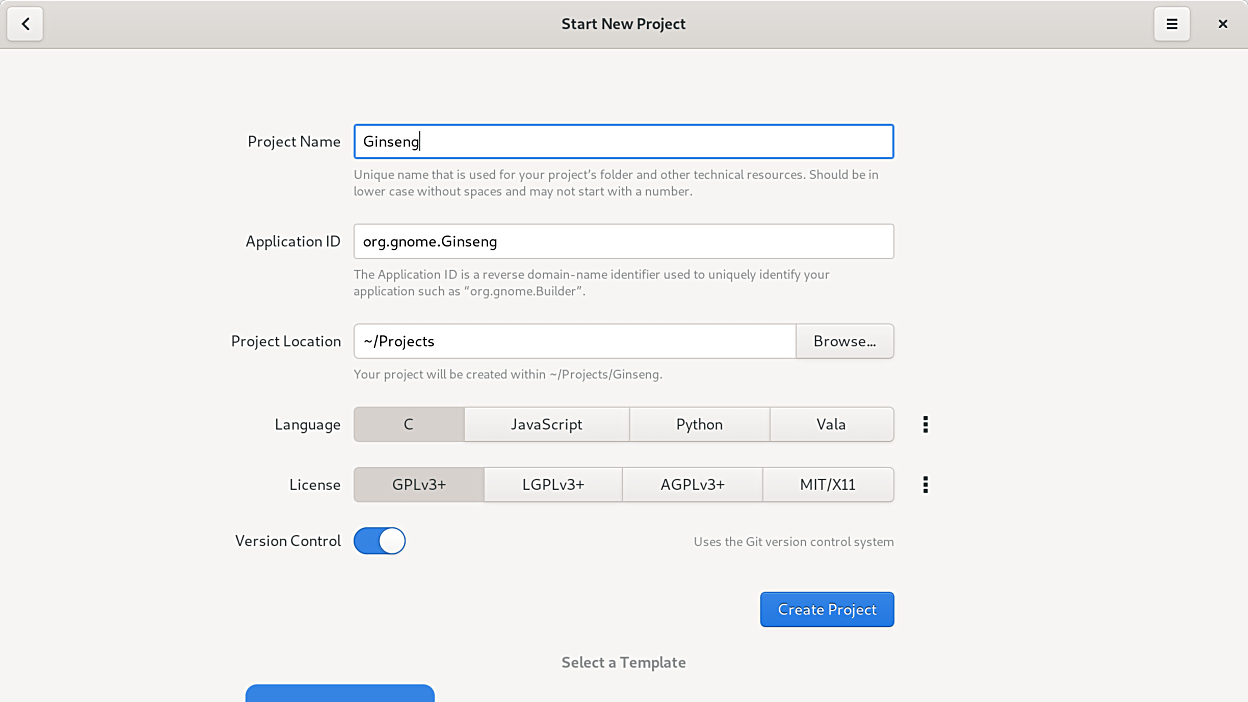Screen dimensions: 1248x702
Task: Close the Start New Project window
Action: (x=1222, y=24)
